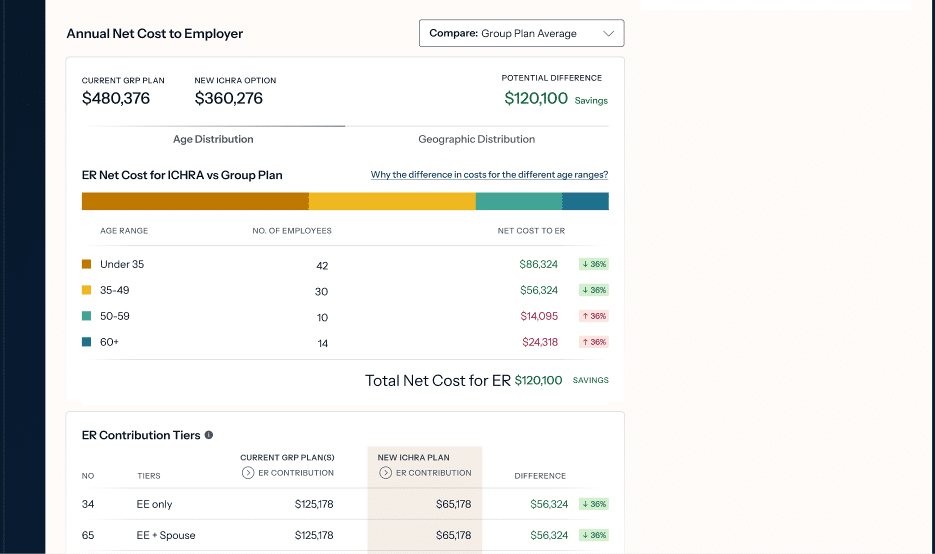This screenshot has width=935, height=554.
Task: Click the arrow icon under Current GRP Plan(s)
Action: (248, 473)
